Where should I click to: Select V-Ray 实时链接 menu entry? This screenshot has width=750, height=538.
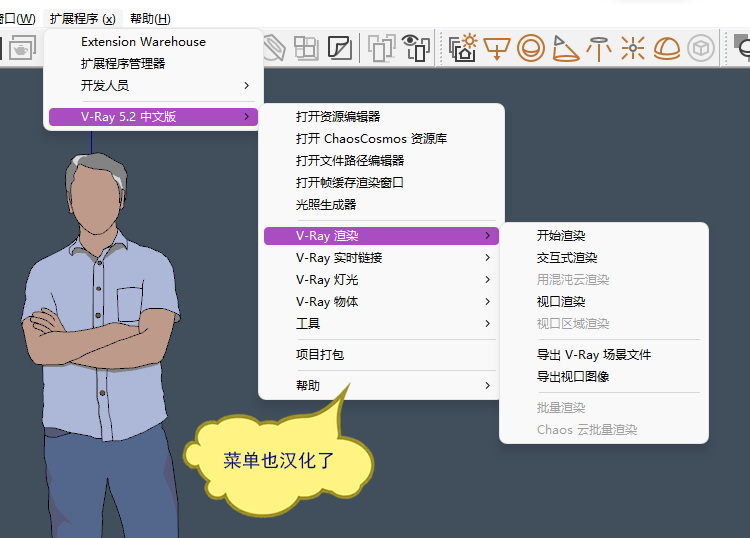click(x=381, y=258)
